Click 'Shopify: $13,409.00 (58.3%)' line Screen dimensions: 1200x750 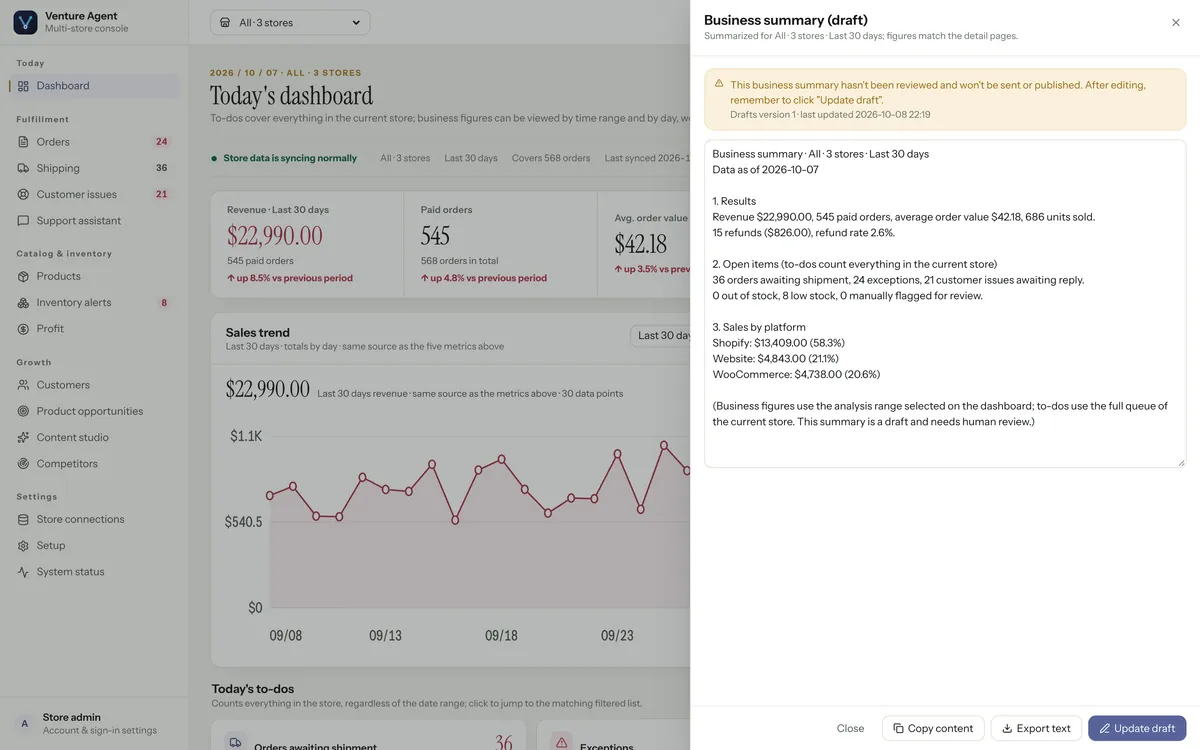tap(779, 343)
